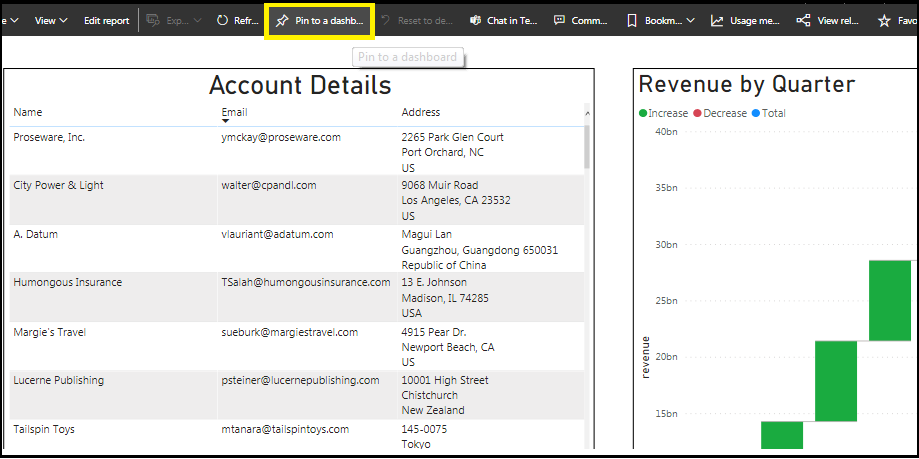Click the Export icon in toolbar
The height and width of the screenshot is (459, 919).
pos(152,21)
